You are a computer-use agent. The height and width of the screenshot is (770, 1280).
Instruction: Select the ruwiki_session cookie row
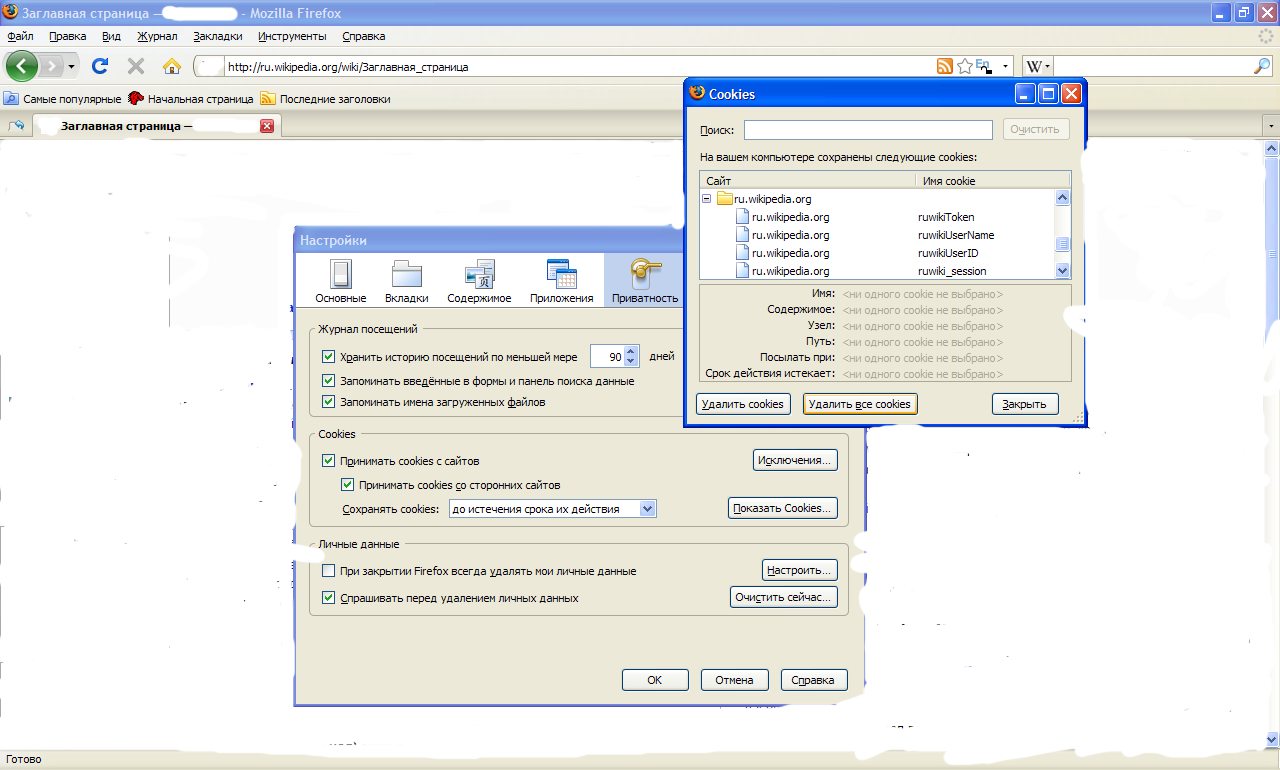tap(878, 271)
